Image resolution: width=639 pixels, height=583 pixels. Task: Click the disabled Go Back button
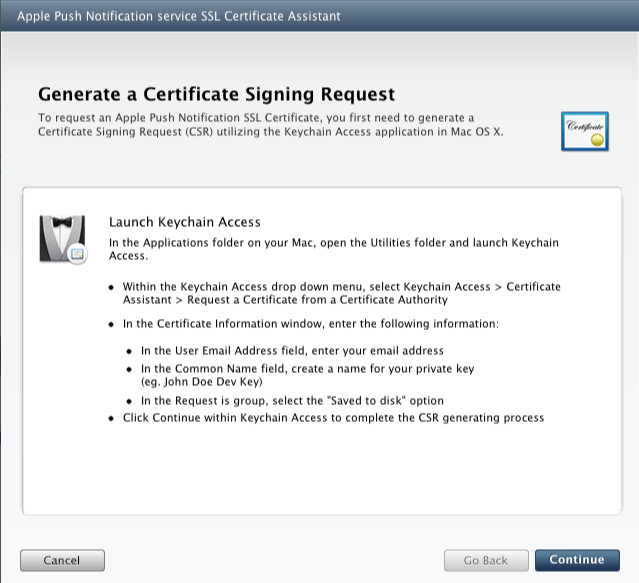pos(486,560)
